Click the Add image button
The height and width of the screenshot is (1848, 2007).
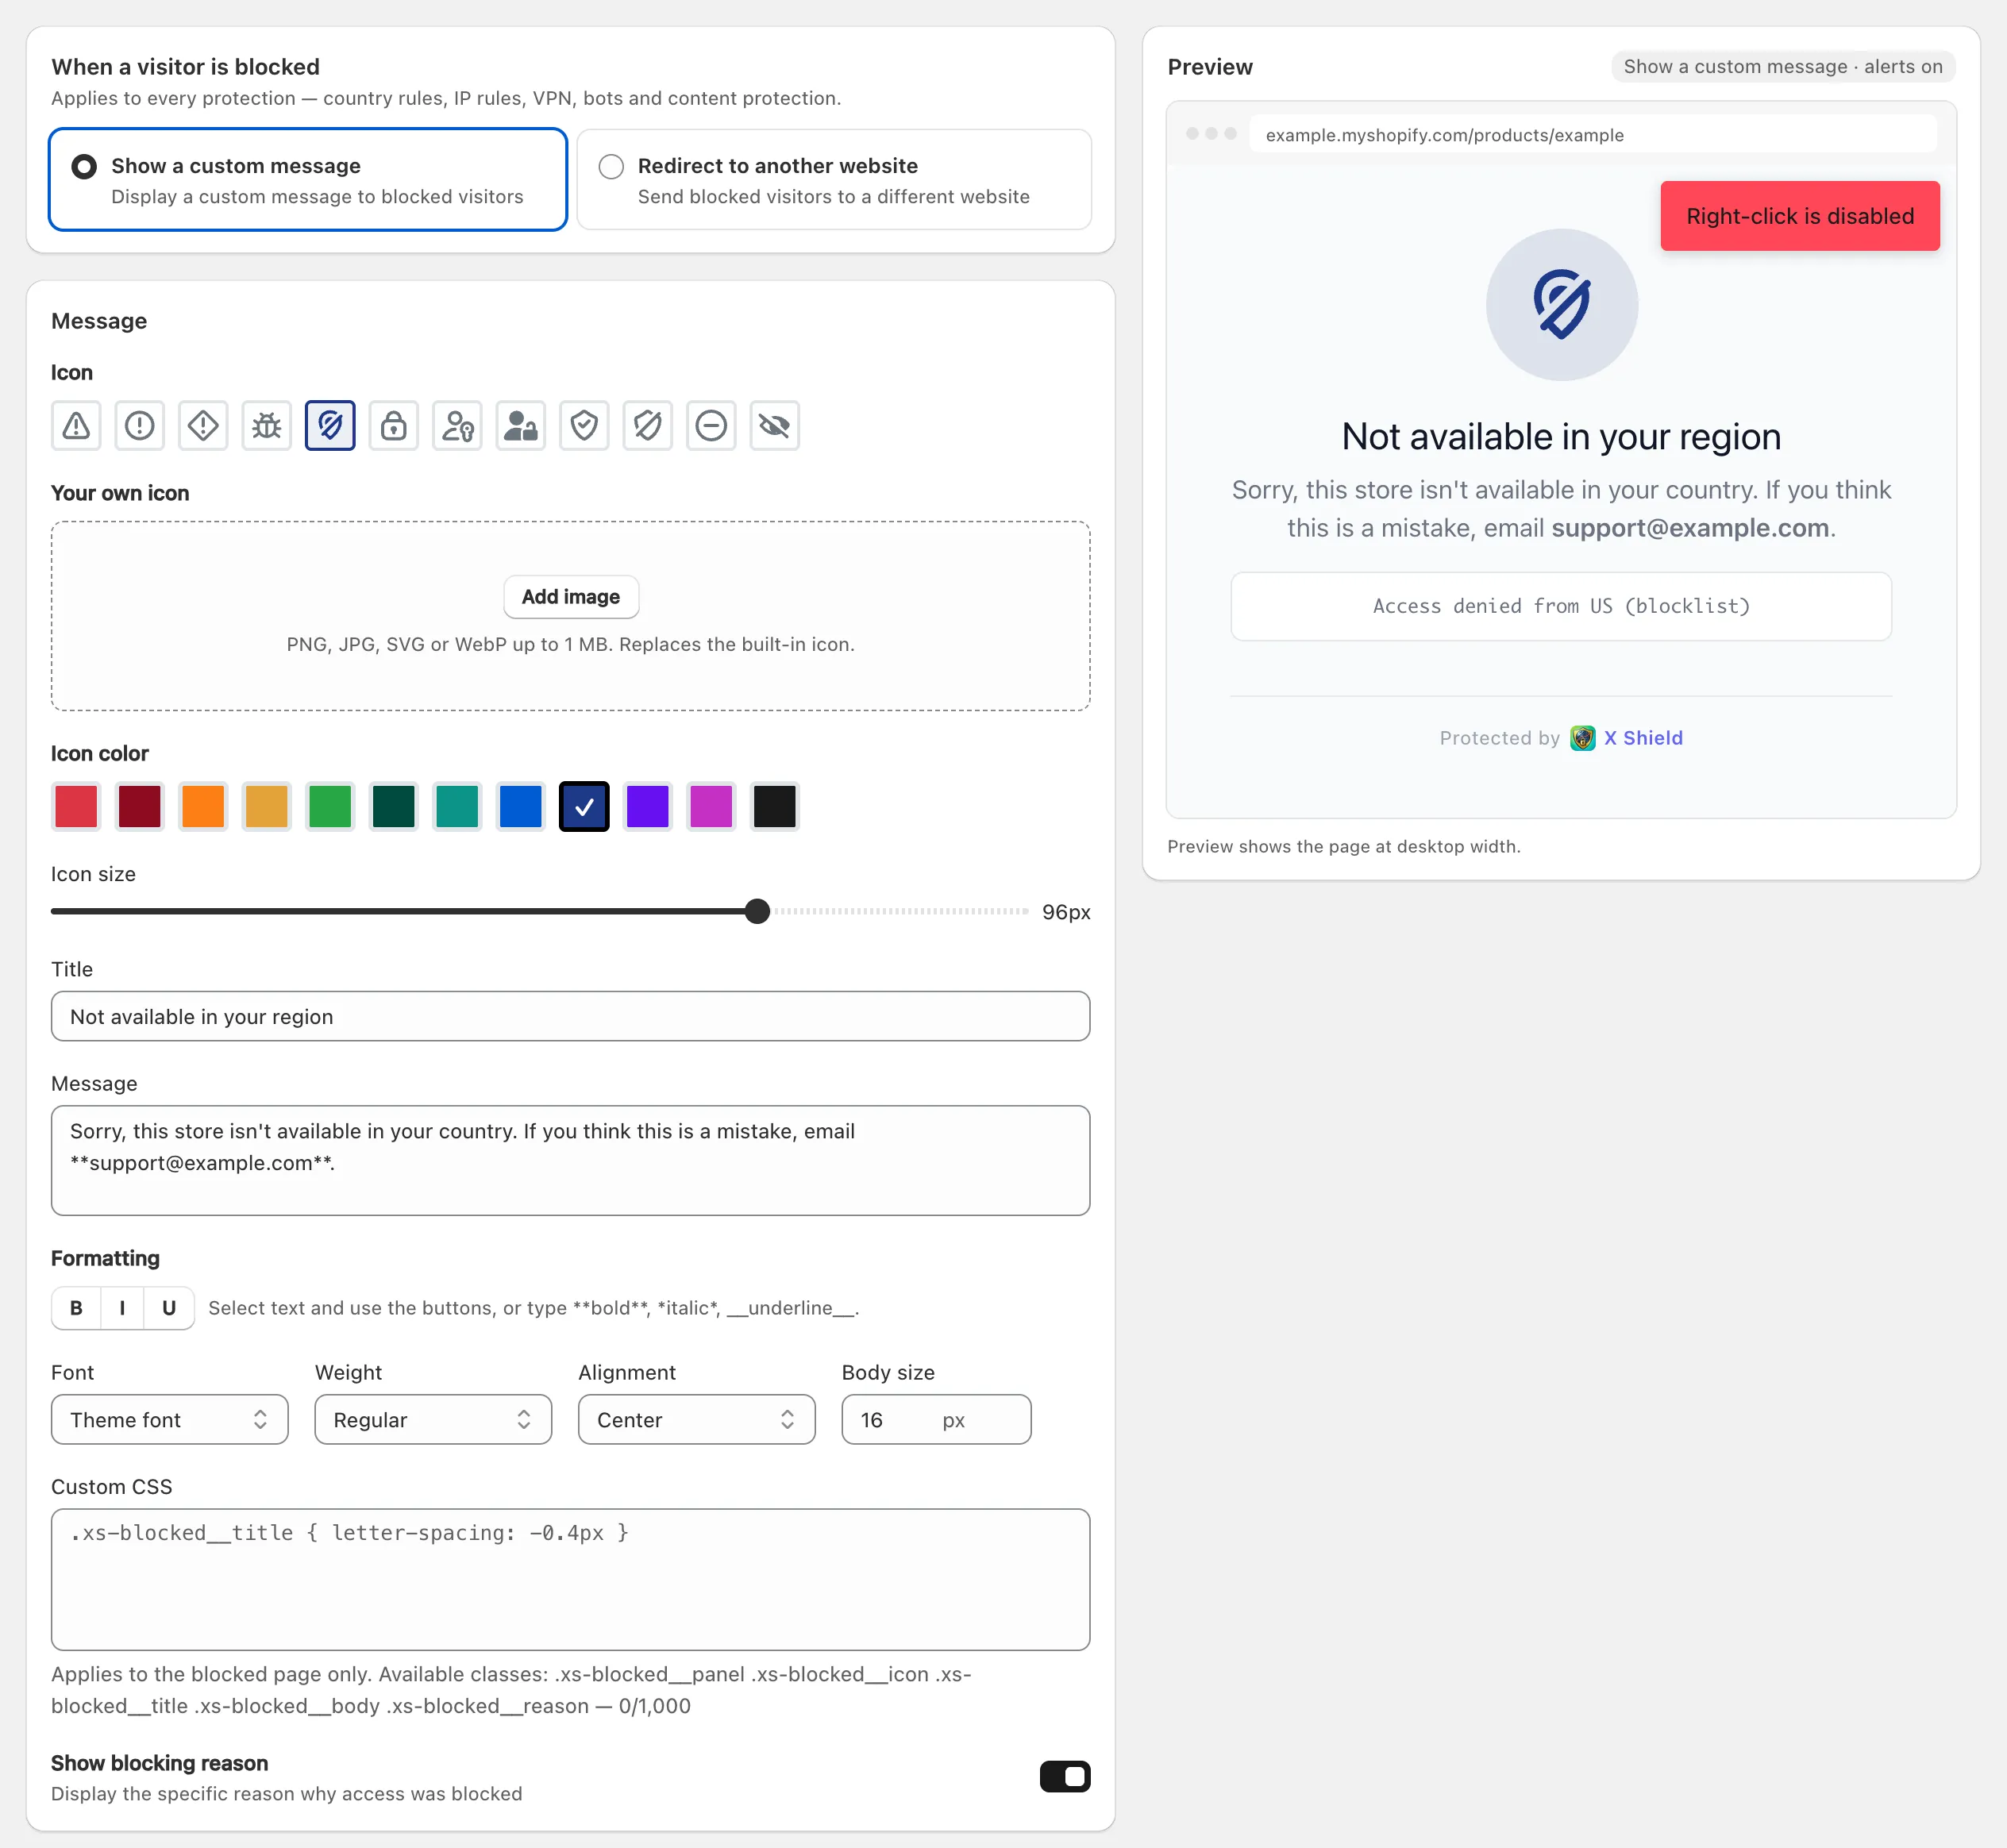click(x=571, y=597)
